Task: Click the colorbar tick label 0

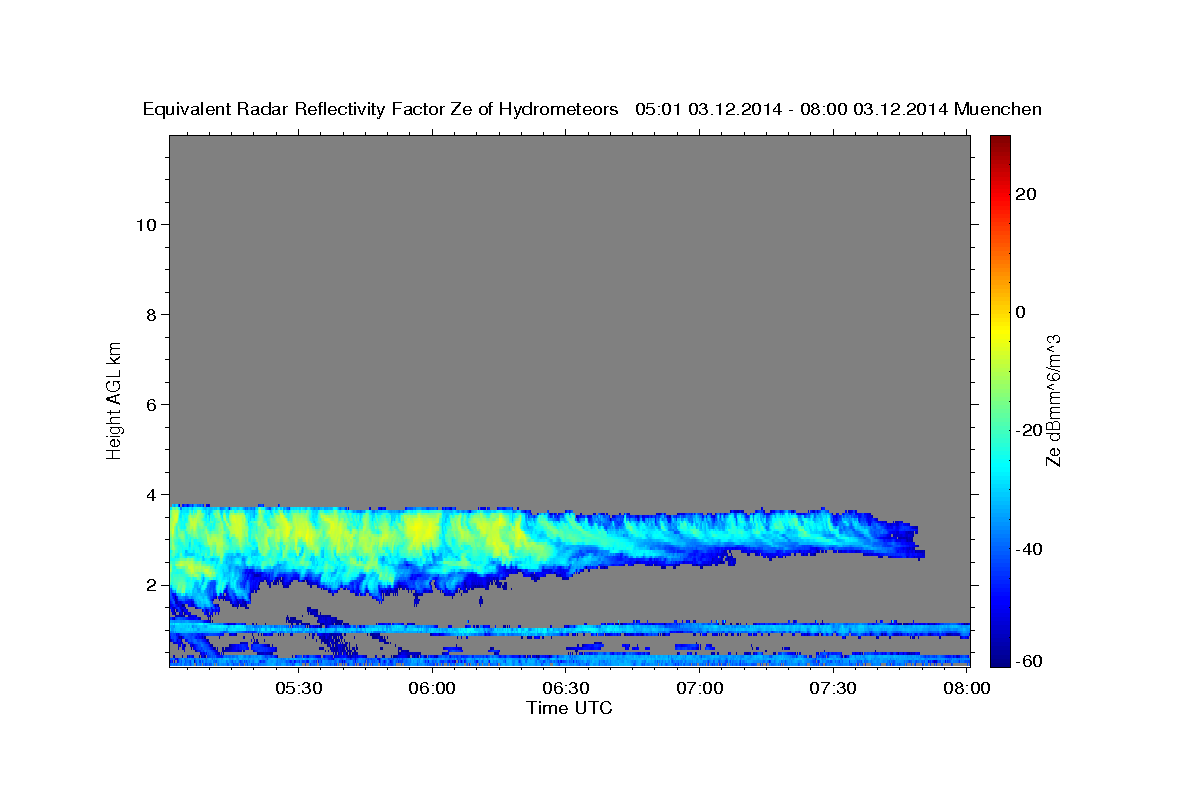Action: [1021, 312]
